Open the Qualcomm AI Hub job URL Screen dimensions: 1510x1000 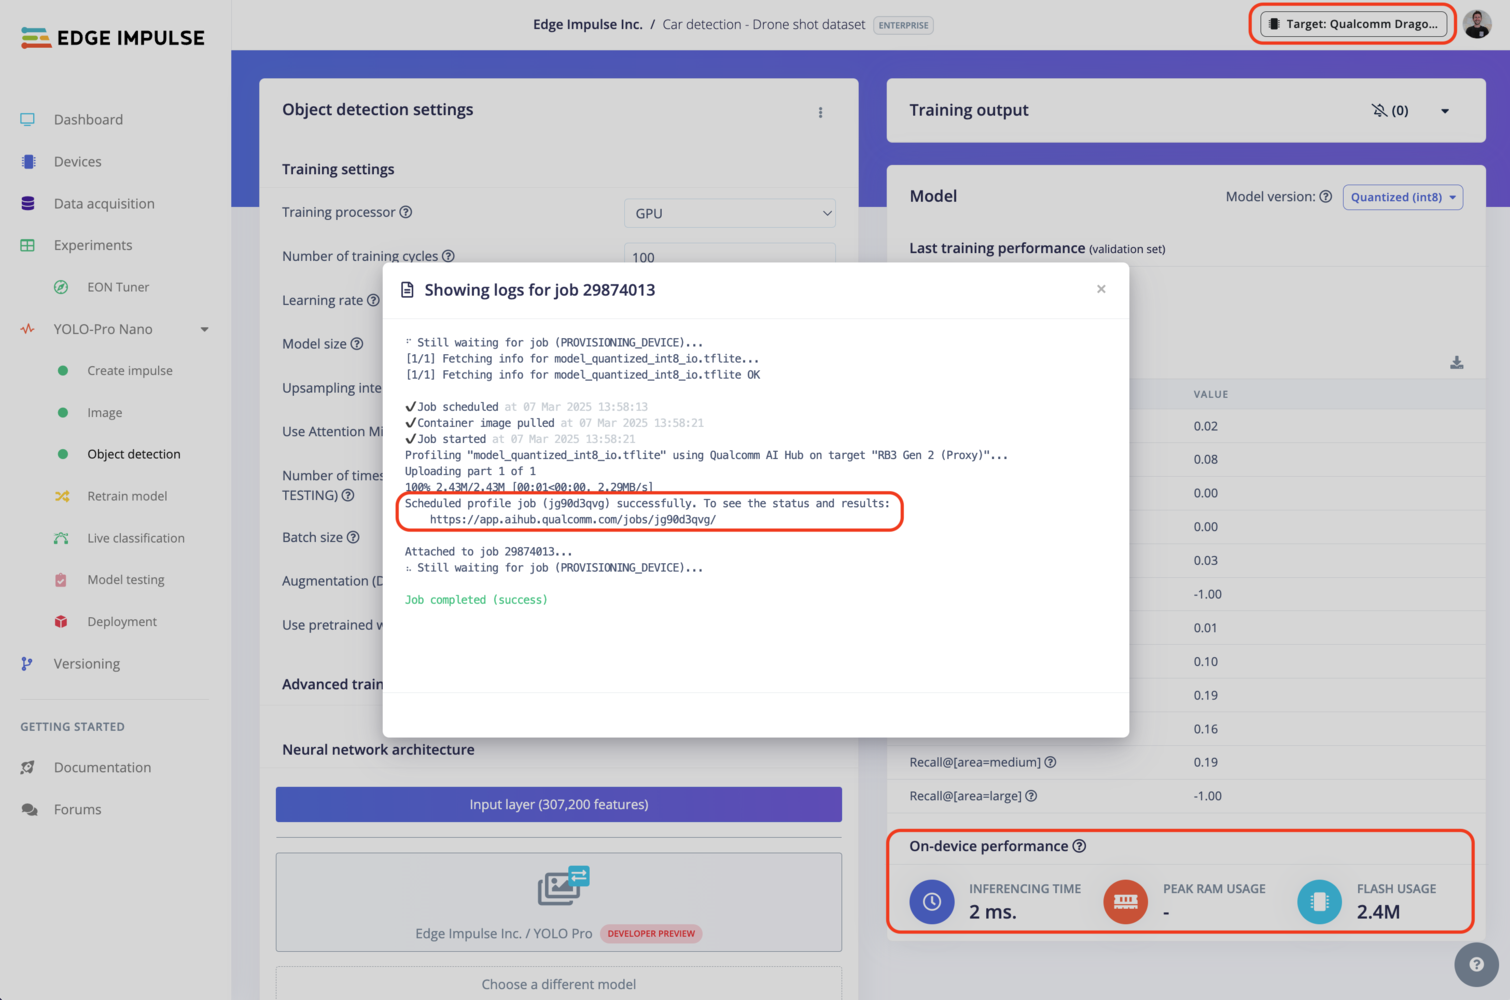pos(573,519)
